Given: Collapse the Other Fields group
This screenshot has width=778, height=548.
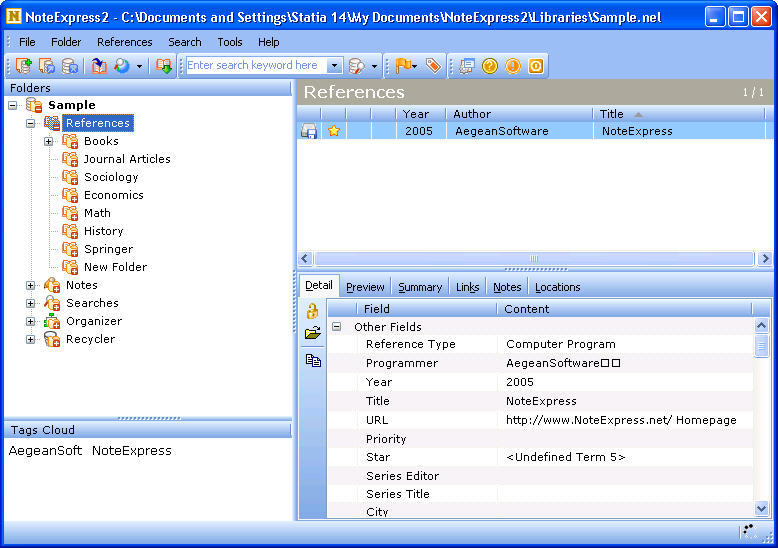Looking at the screenshot, I should coord(337,327).
